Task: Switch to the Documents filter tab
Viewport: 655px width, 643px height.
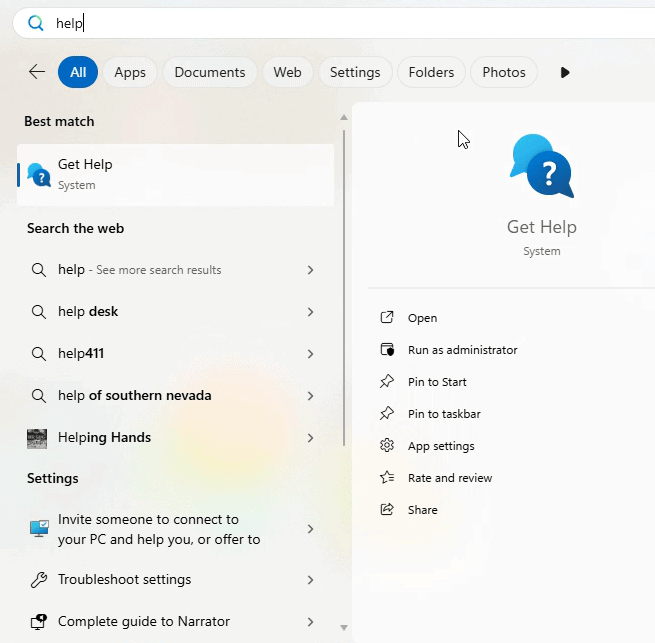Action: pos(210,72)
